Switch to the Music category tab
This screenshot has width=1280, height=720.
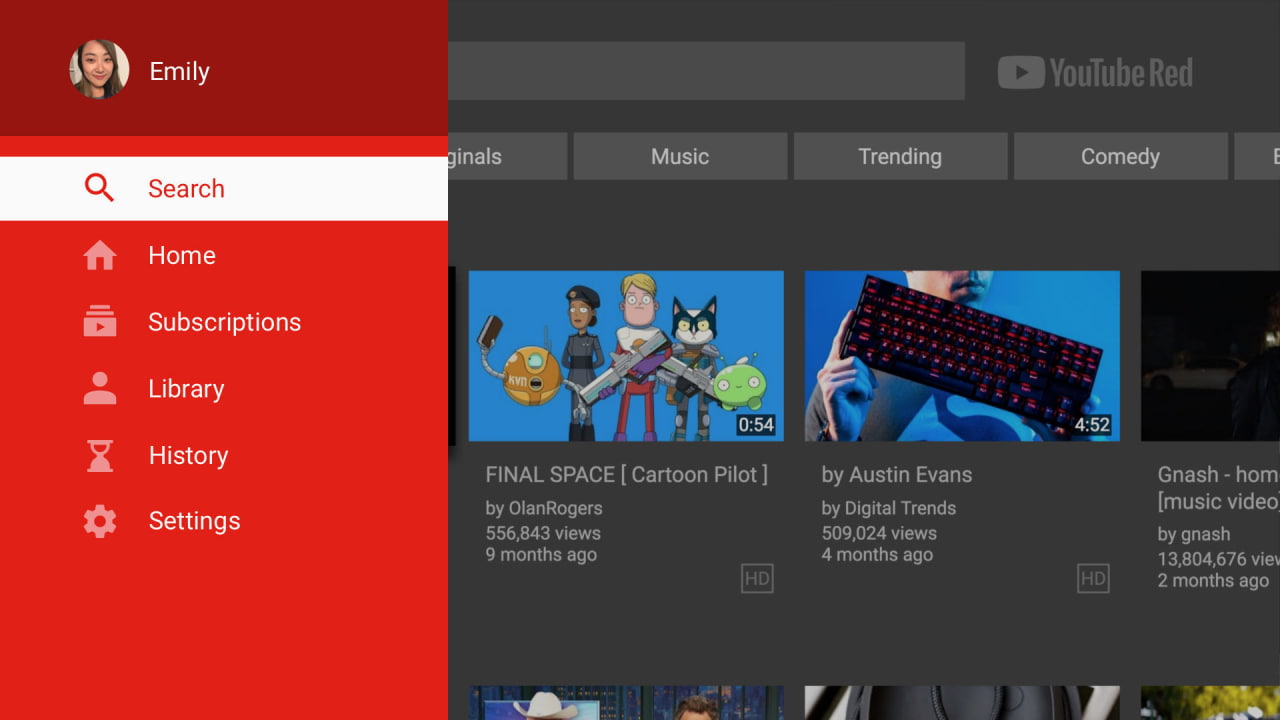tap(680, 156)
